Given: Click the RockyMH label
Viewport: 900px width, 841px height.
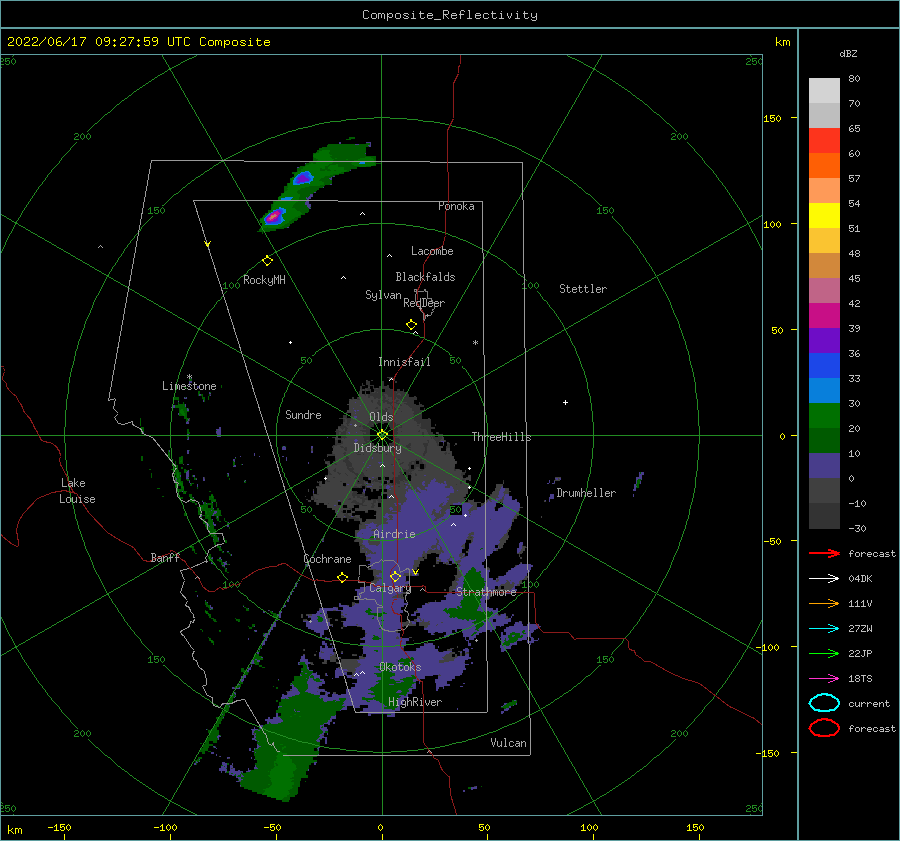Looking at the screenshot, I should tap(264, 280).
